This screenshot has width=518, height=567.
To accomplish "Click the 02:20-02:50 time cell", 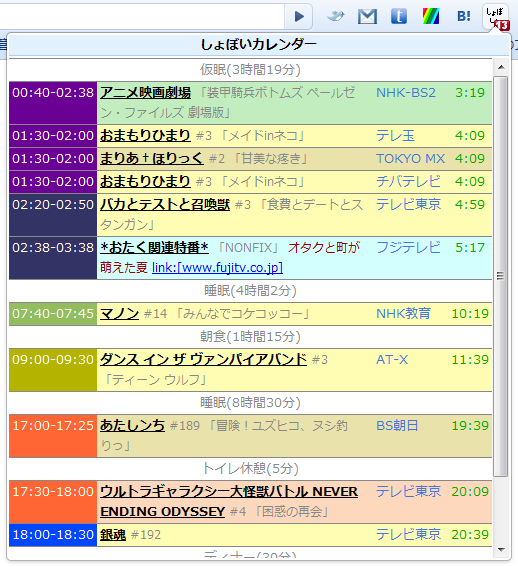I will pos(53,215).
